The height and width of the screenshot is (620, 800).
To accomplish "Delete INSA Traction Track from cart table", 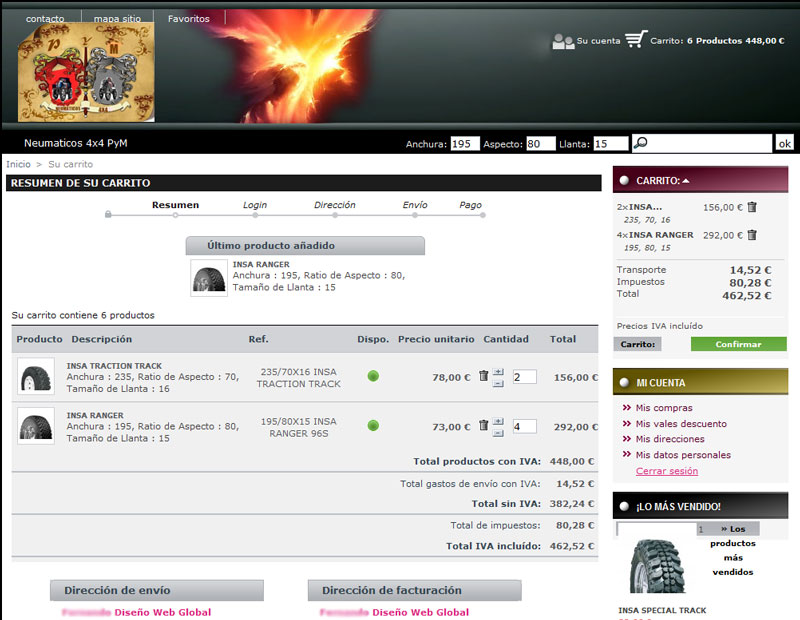I will [x=483, y=376].
